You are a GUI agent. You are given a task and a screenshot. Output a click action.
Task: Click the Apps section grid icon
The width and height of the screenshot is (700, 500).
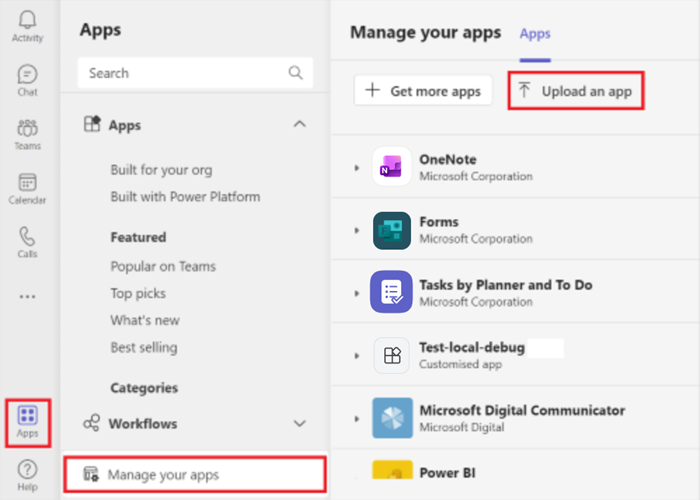click(92, 124)
